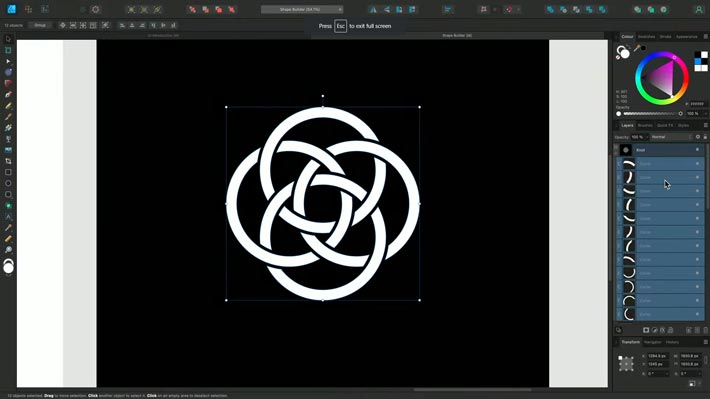Image resolution: width=710 pixels, height=399 pixels.
Task: Toggle visibility of the Knot layer
Action: pyautogui.click(x=697, y=150)
